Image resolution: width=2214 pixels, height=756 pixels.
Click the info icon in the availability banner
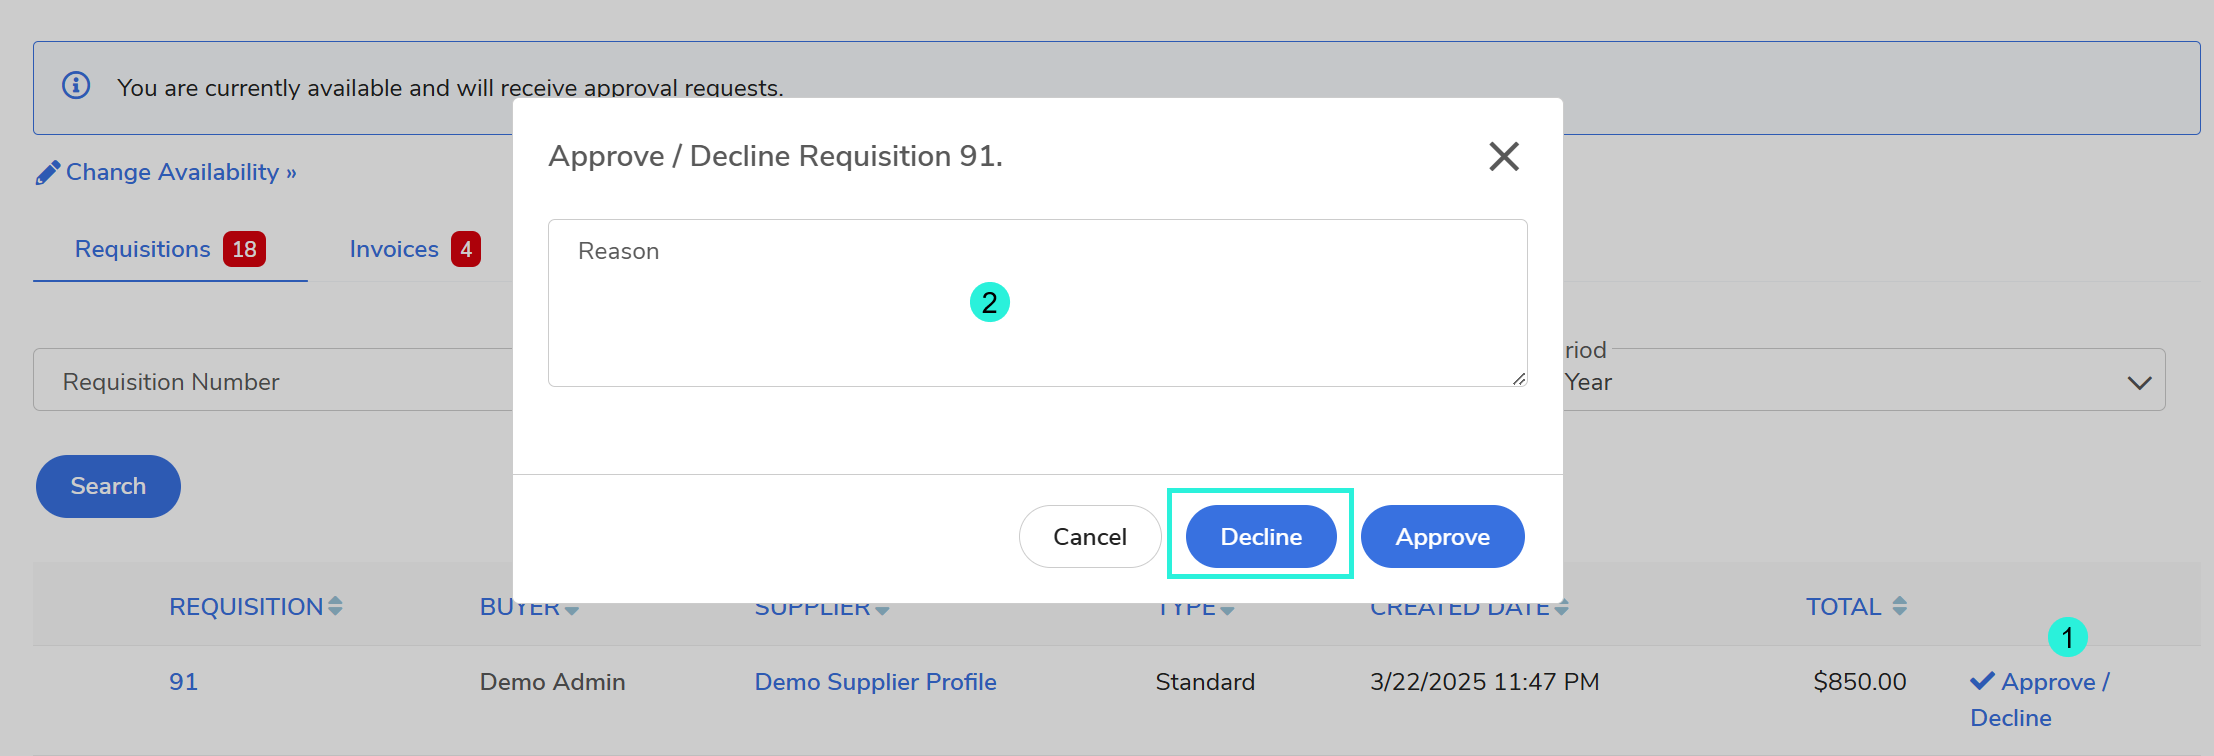pos(76,86)
